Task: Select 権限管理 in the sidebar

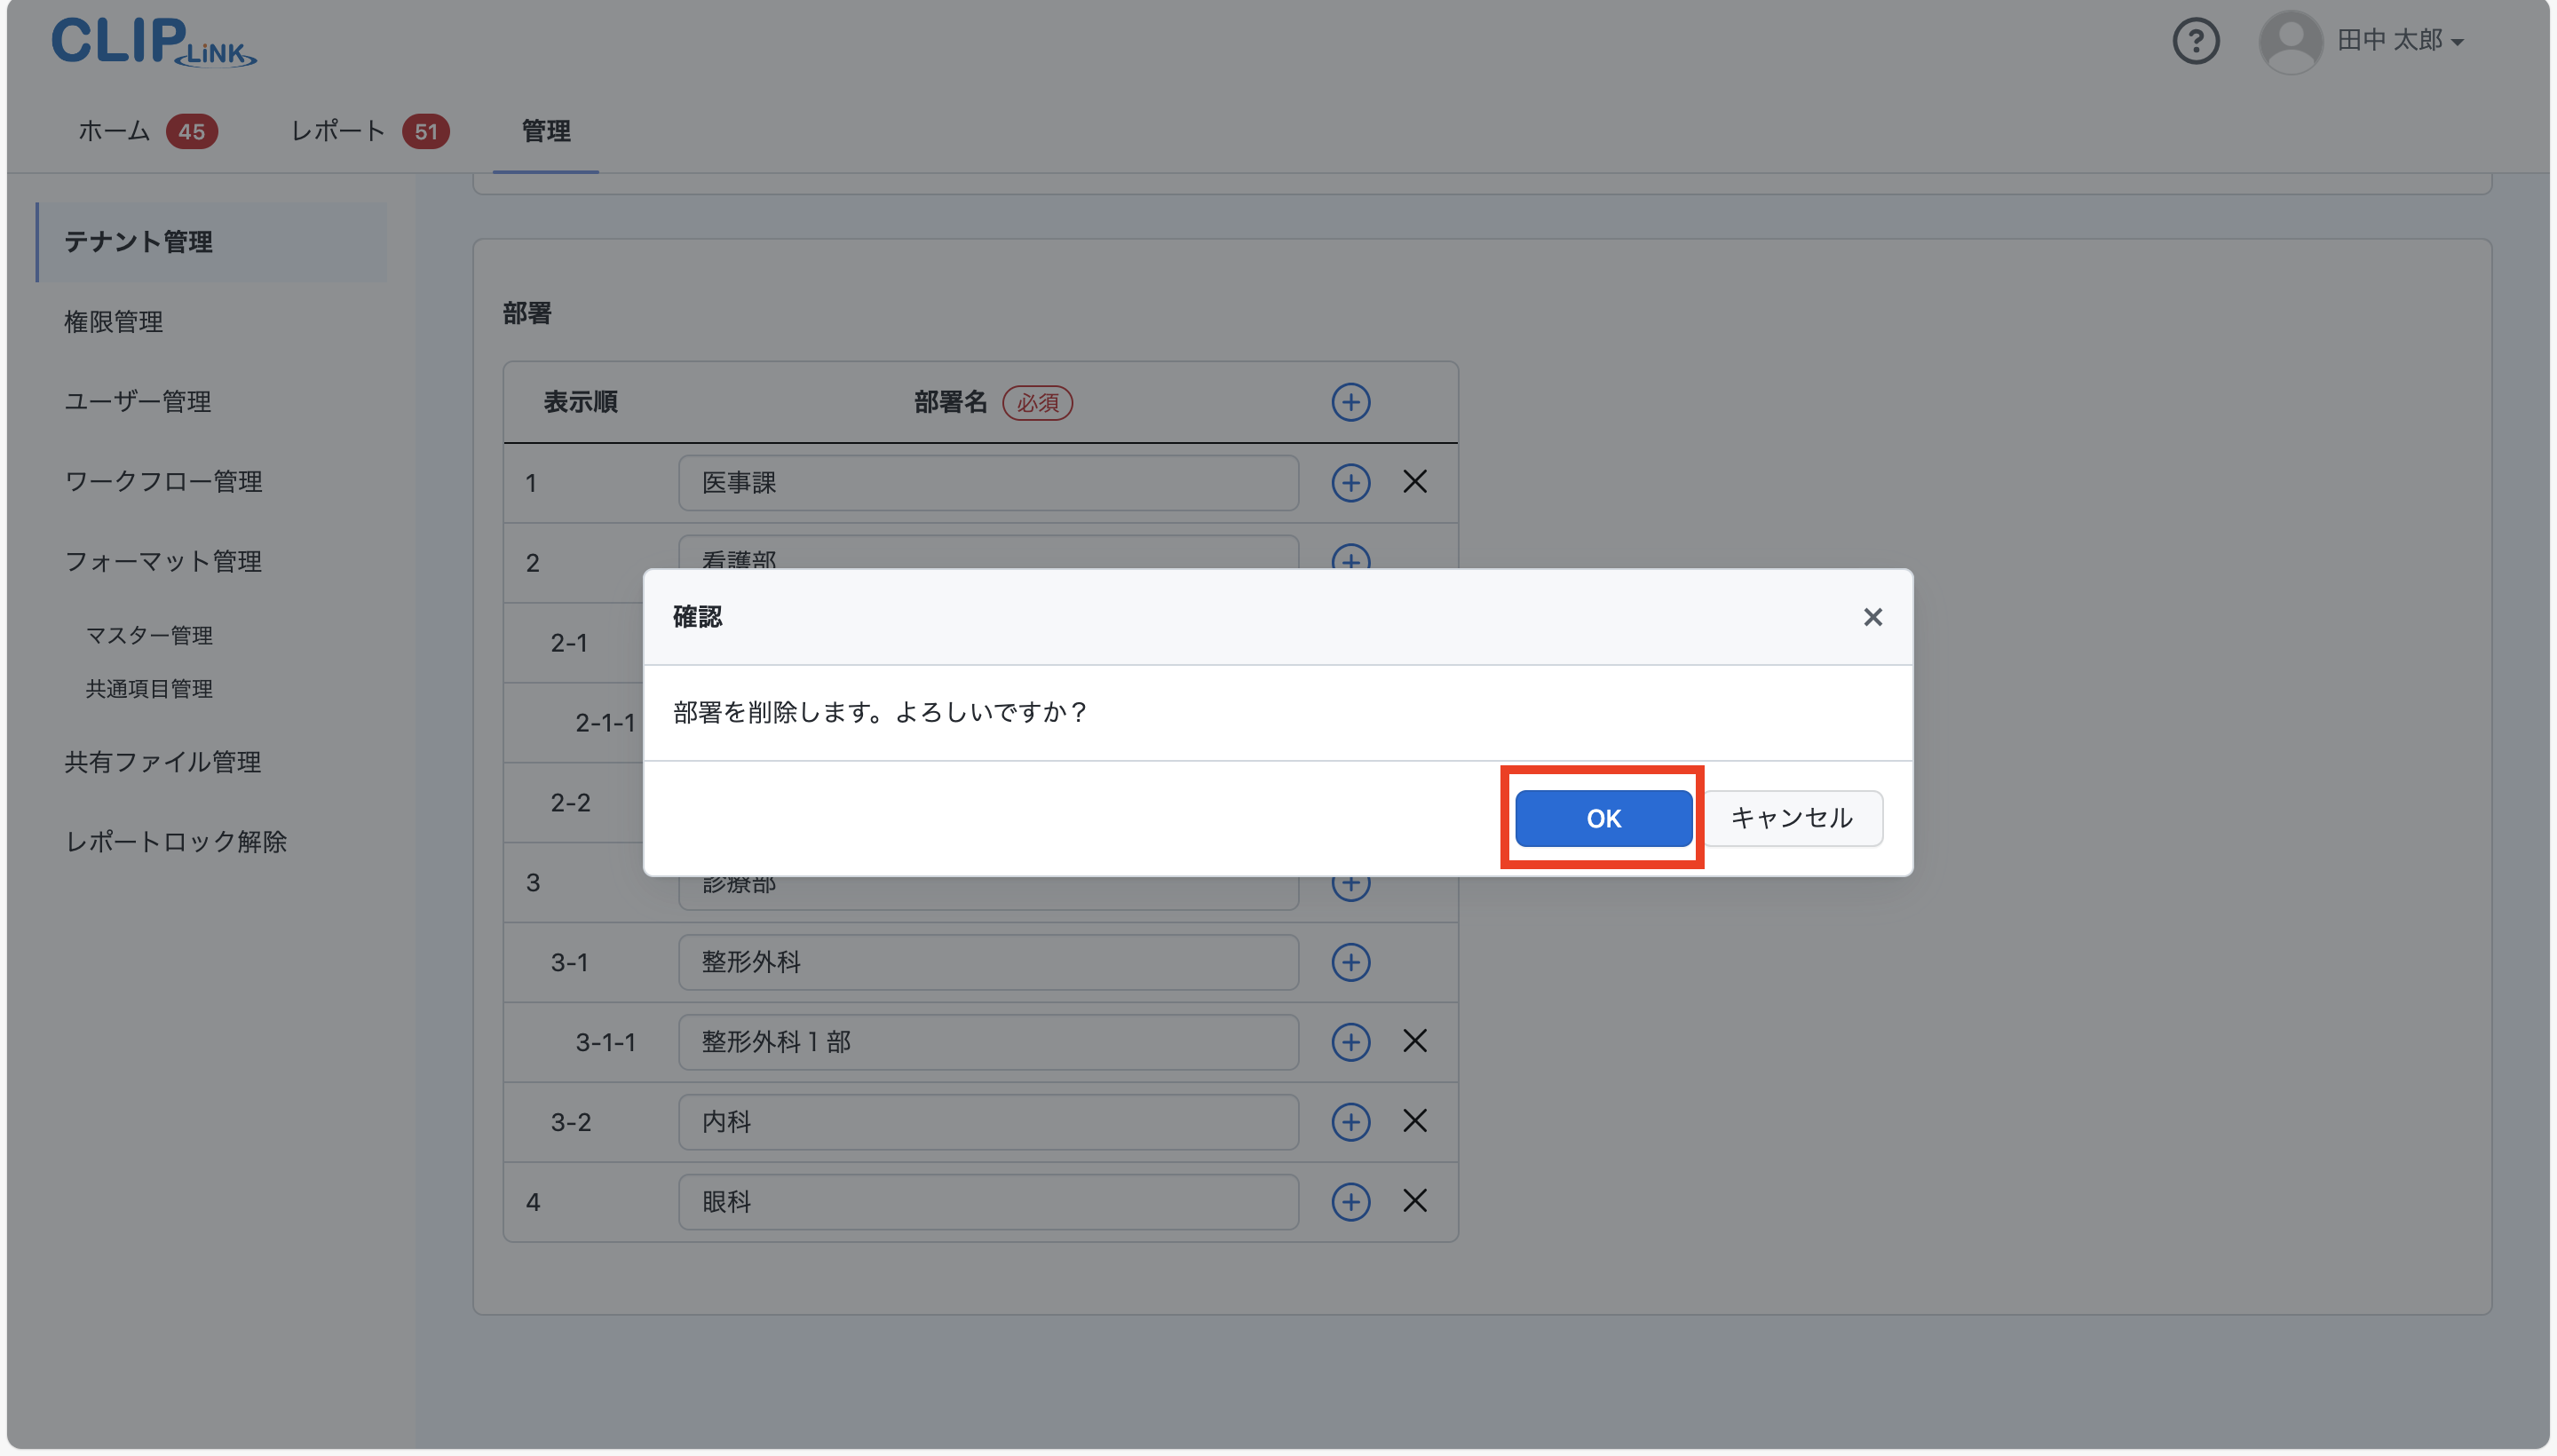Action: (113, 322)
